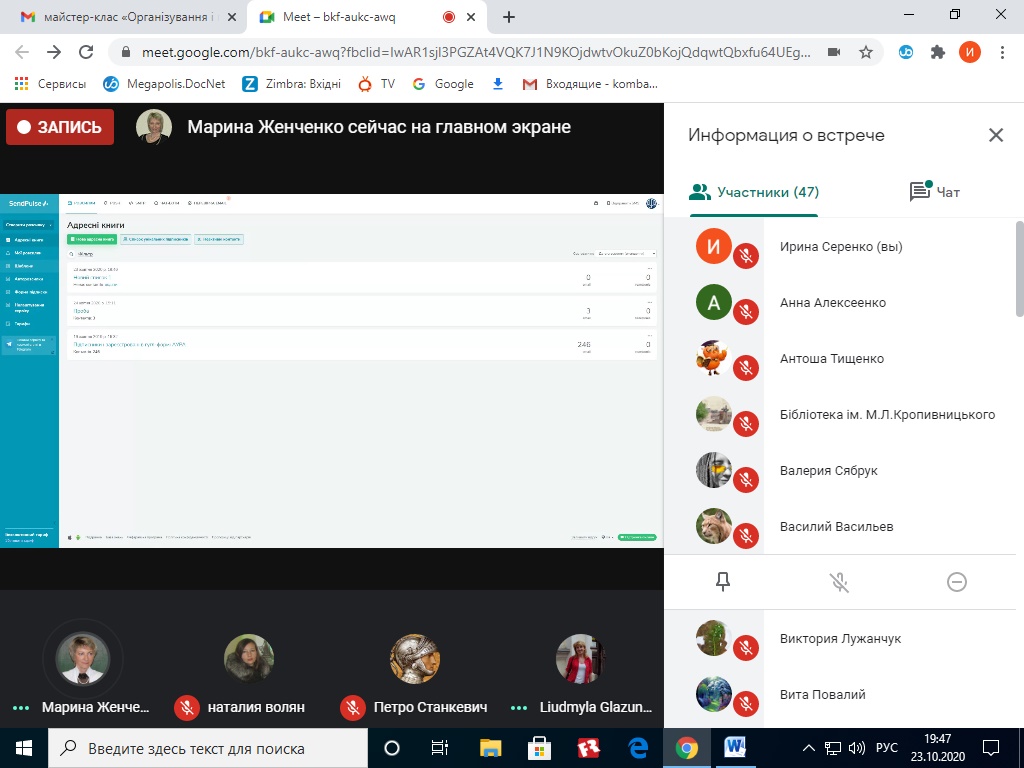Close the meeting information panel
Image resolution: width=1024 pixels, height=768 pixels.
coord(995,135)
